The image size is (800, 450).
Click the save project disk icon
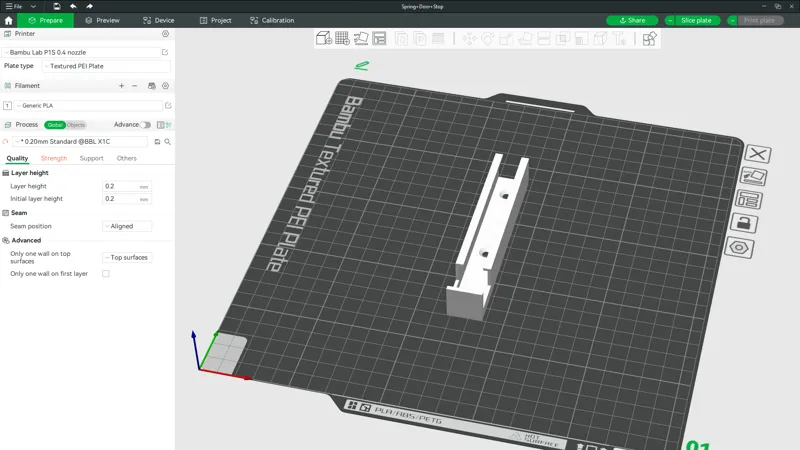point(57,6)
